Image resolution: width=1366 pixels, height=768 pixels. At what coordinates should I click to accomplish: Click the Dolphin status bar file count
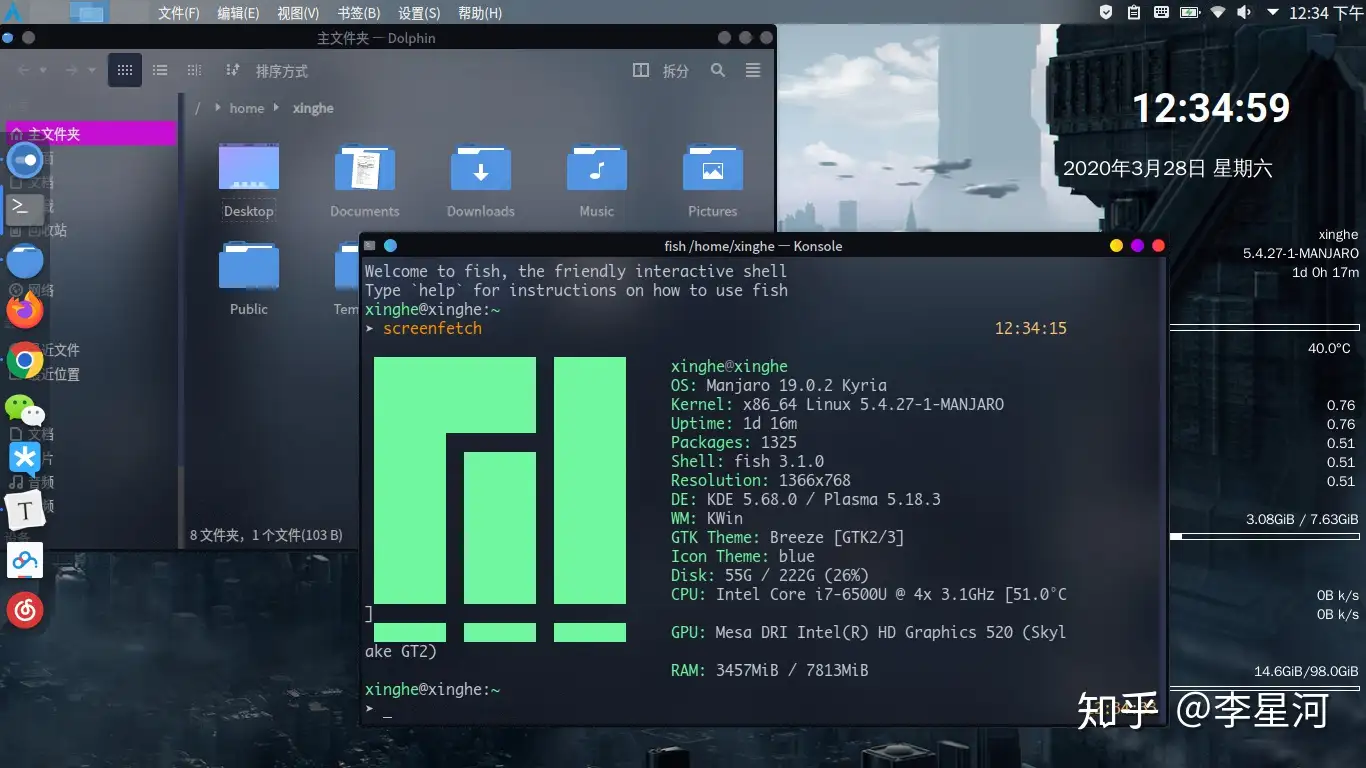pos(266,535)
